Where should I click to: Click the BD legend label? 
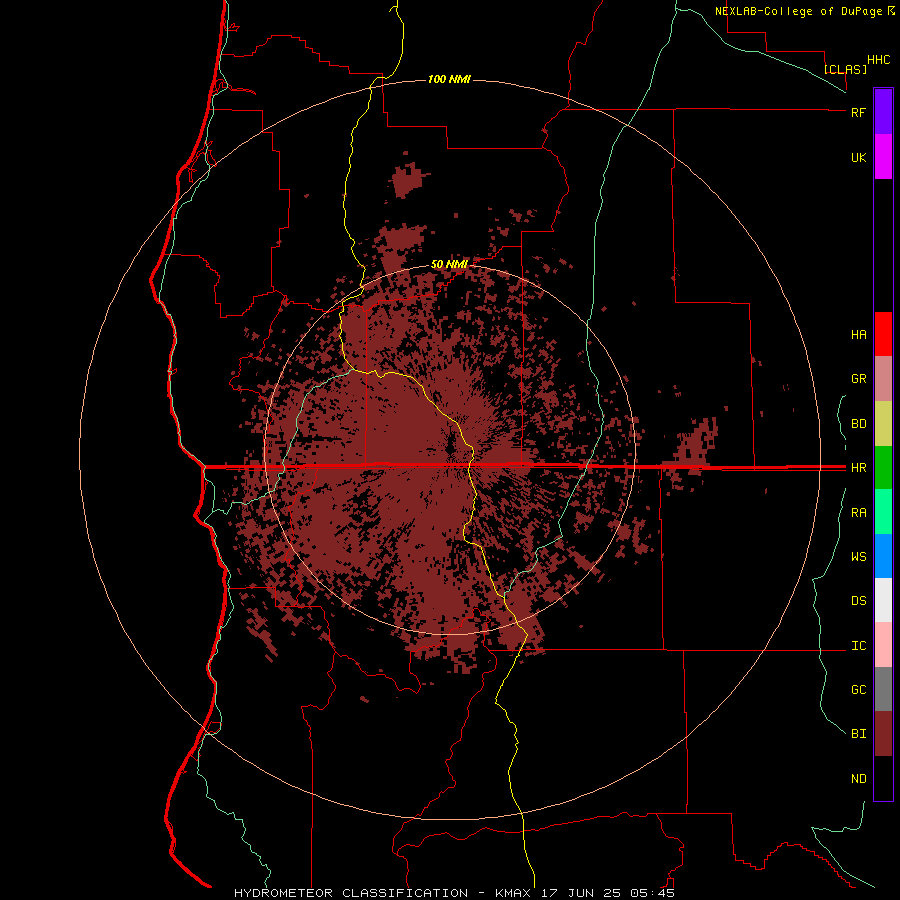click(858, 424)
